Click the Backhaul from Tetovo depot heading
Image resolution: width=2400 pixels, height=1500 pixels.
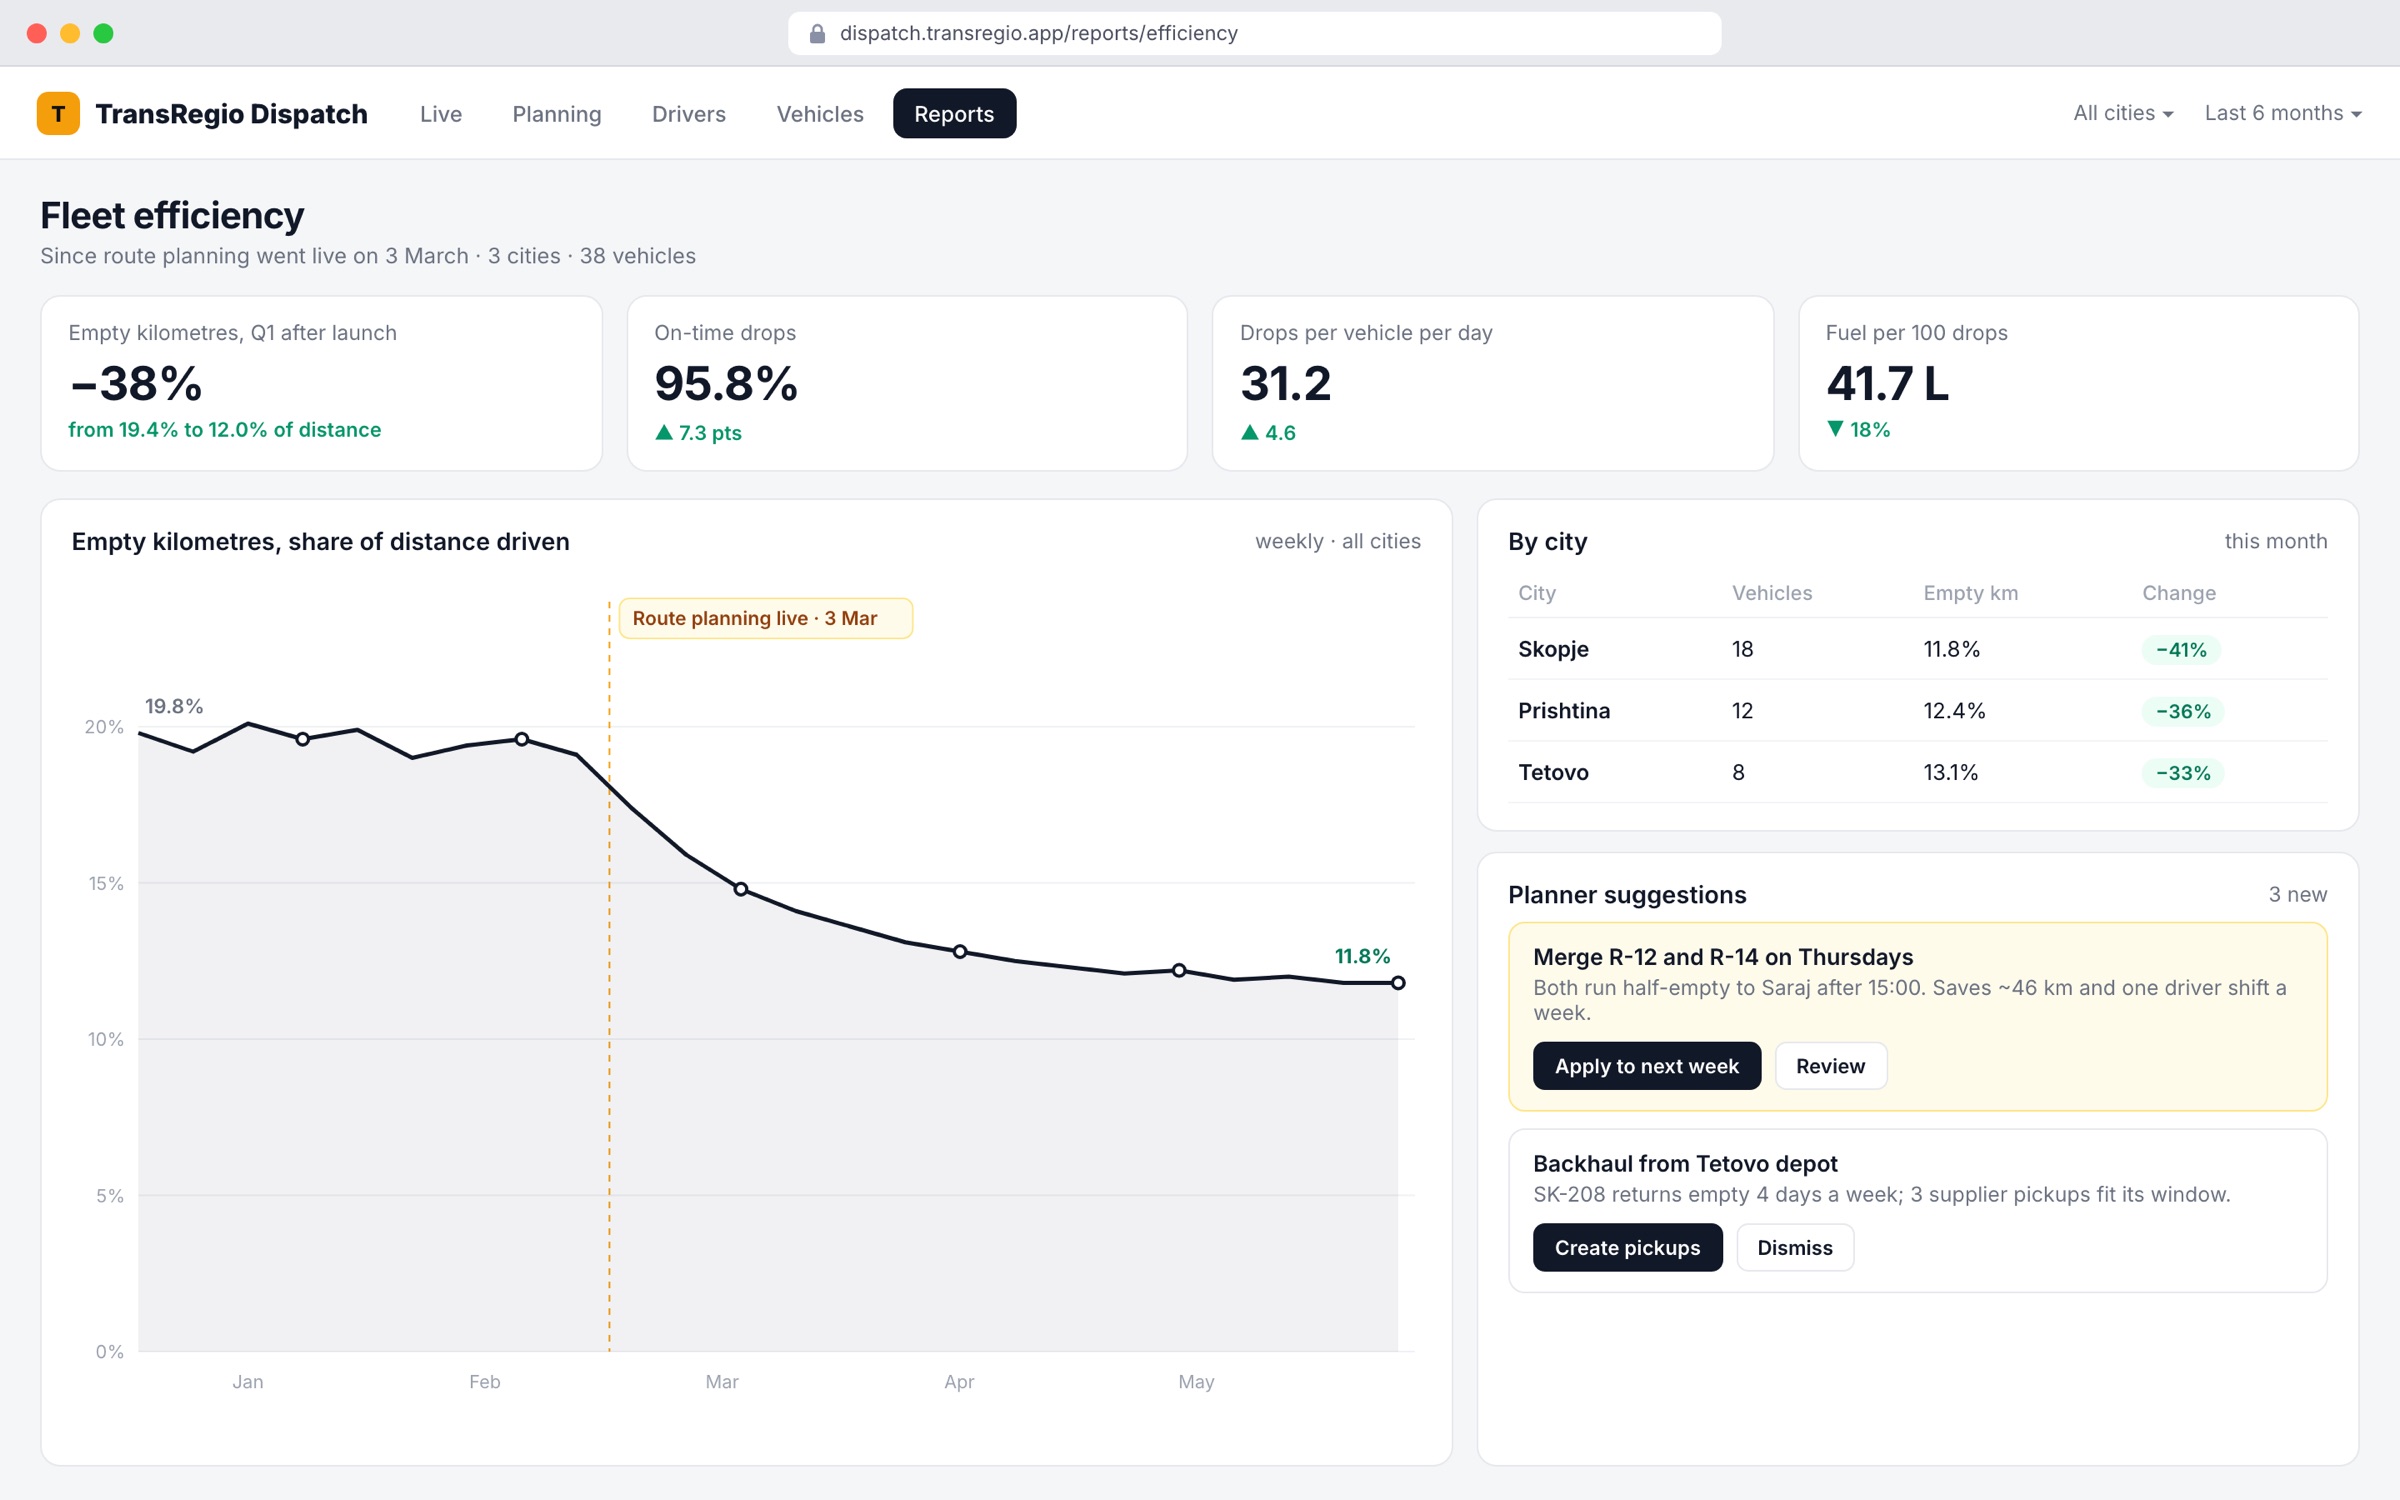pos(1685,1164)
